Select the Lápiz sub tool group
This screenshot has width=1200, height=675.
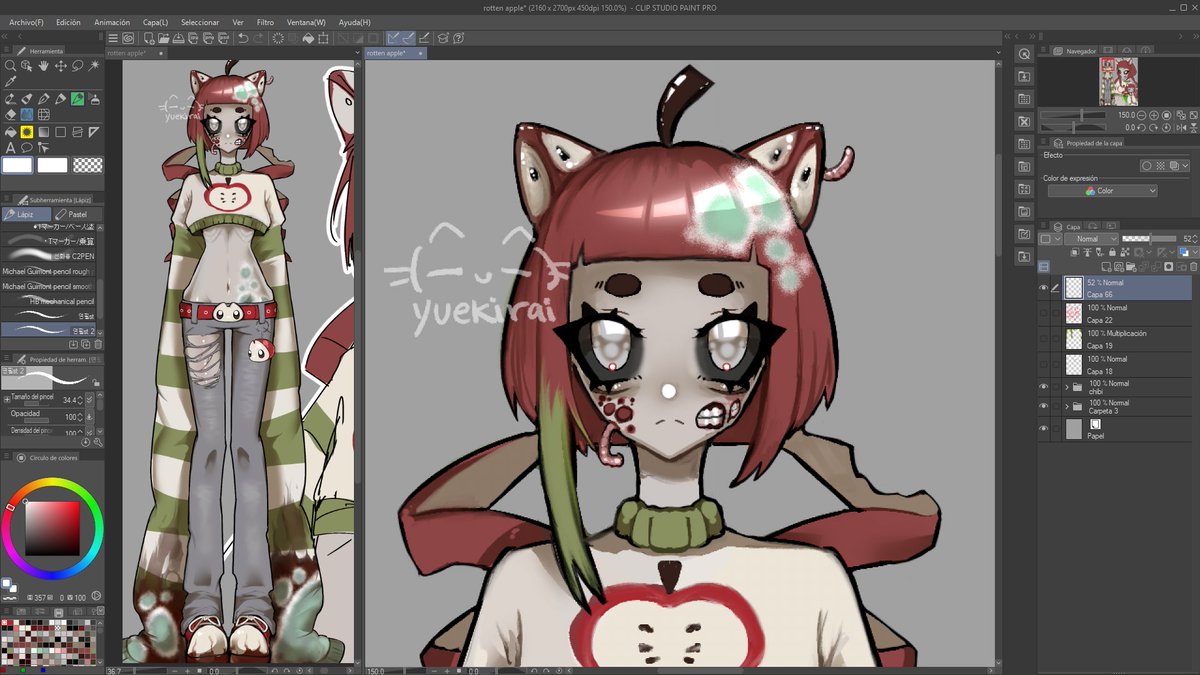[26, 214]
